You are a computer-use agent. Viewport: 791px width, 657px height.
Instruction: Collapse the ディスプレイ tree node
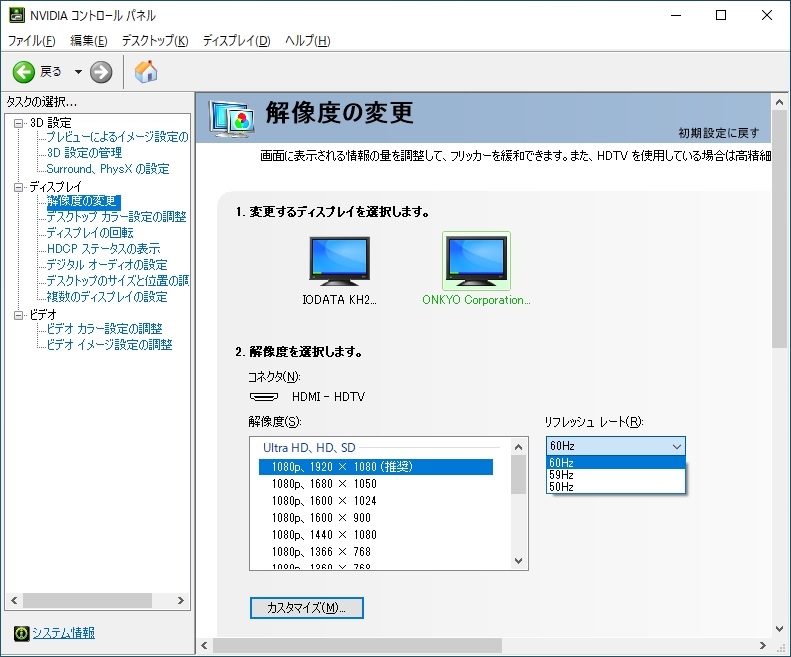(x=19, y=187)
